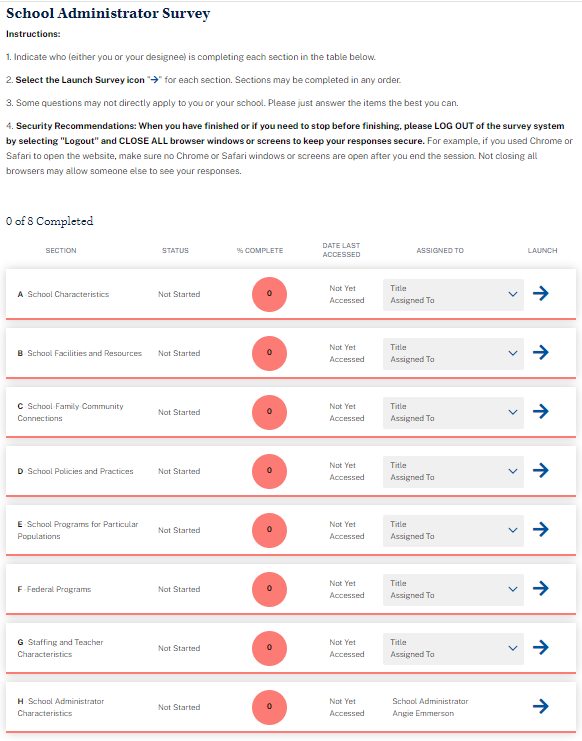Launch School Programs for Particular Populations arrow
This screenshot has height=741, width=582.
pyautogui.click(x=540, y=529)
